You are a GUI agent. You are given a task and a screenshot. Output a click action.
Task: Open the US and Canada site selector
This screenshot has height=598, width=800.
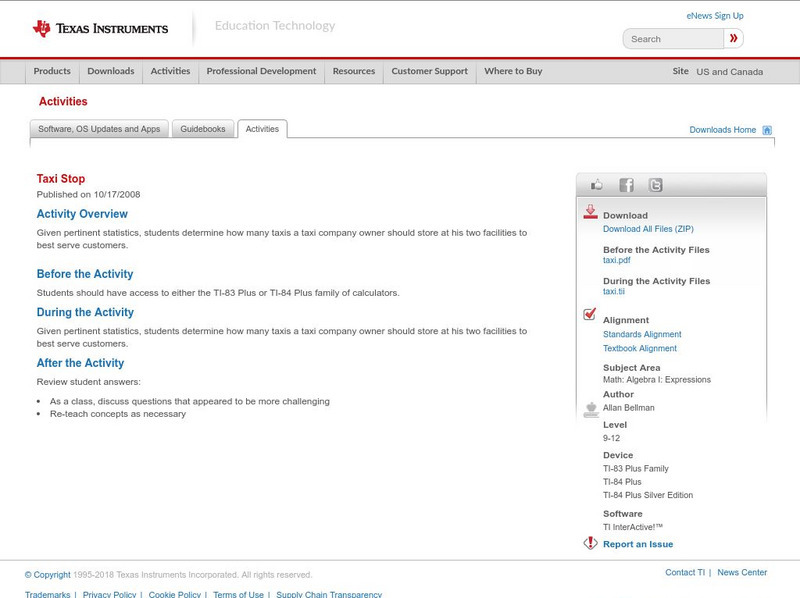[729, 72]
